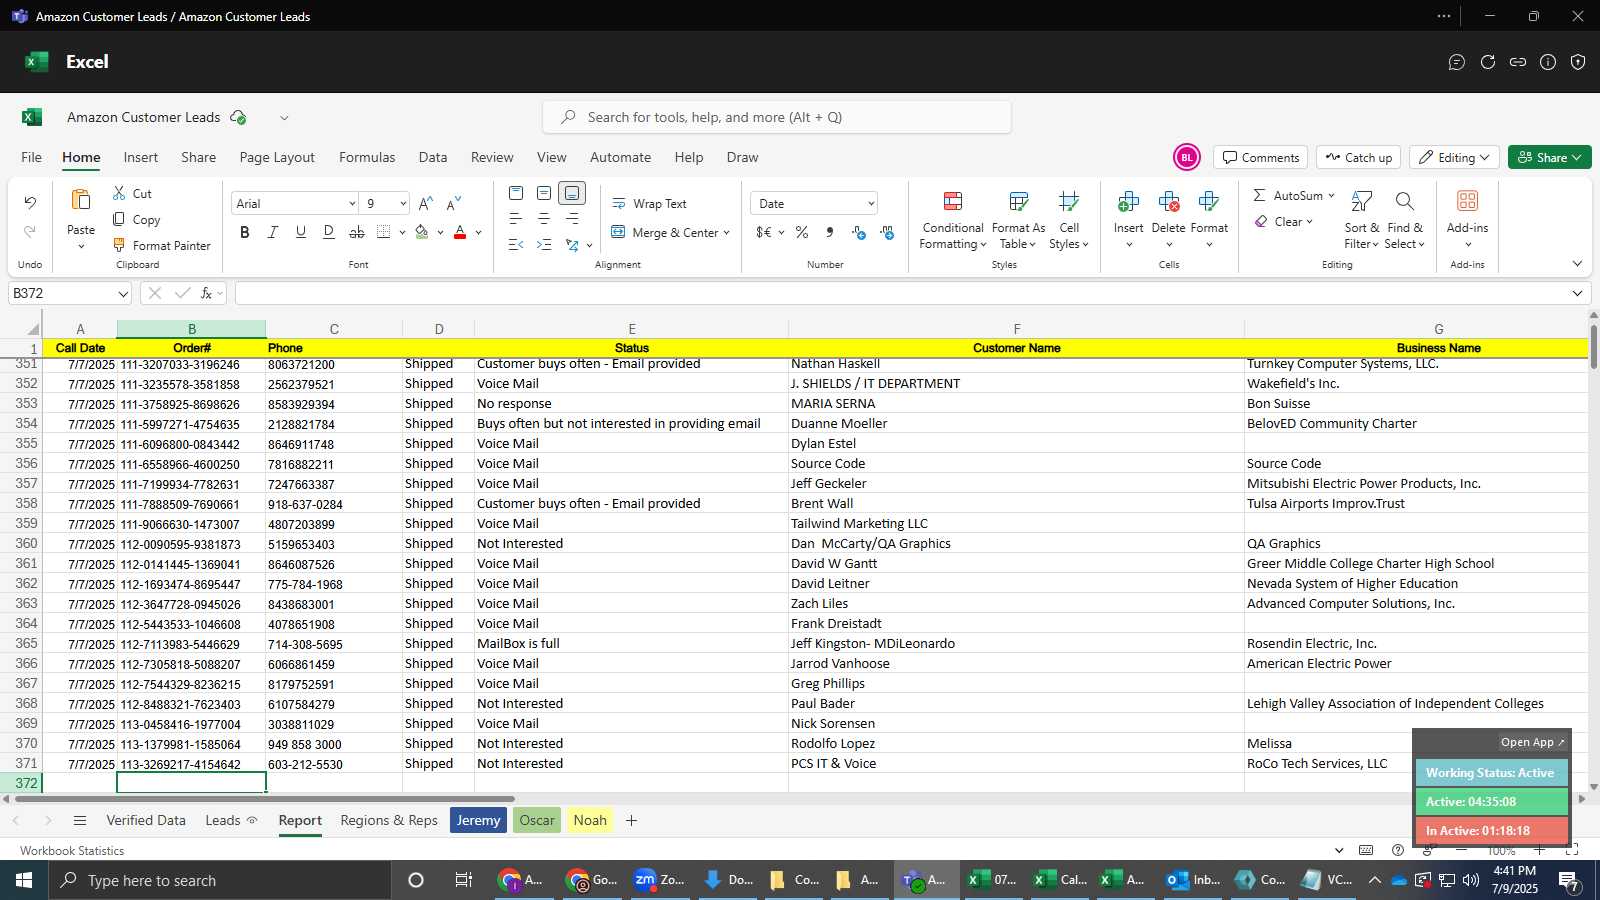Viewport: 1600px width, 900px height.
Task: Toggle Strikethrough formatting
Action: 357,232
